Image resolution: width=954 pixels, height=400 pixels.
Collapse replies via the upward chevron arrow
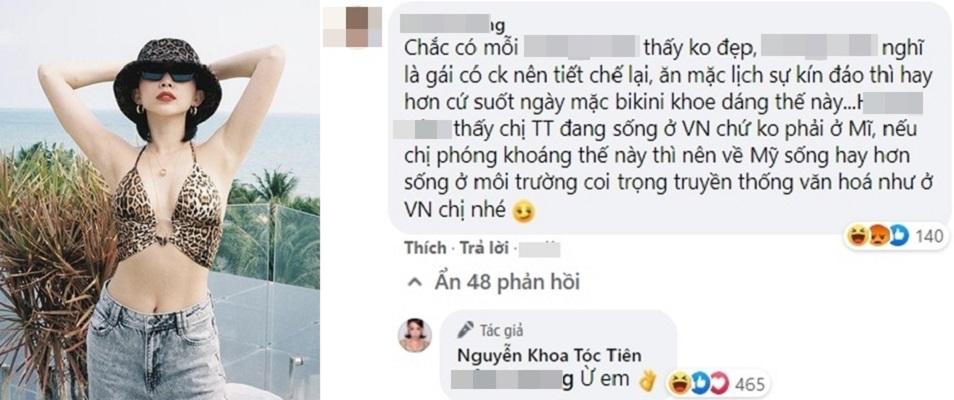click(x=416, y=282)
